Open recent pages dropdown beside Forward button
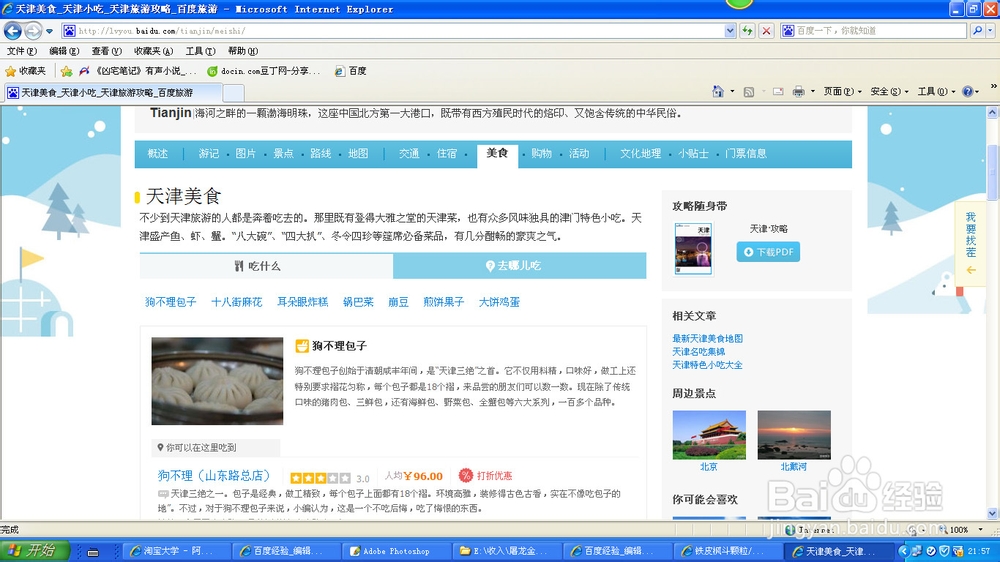 (50, 31)
